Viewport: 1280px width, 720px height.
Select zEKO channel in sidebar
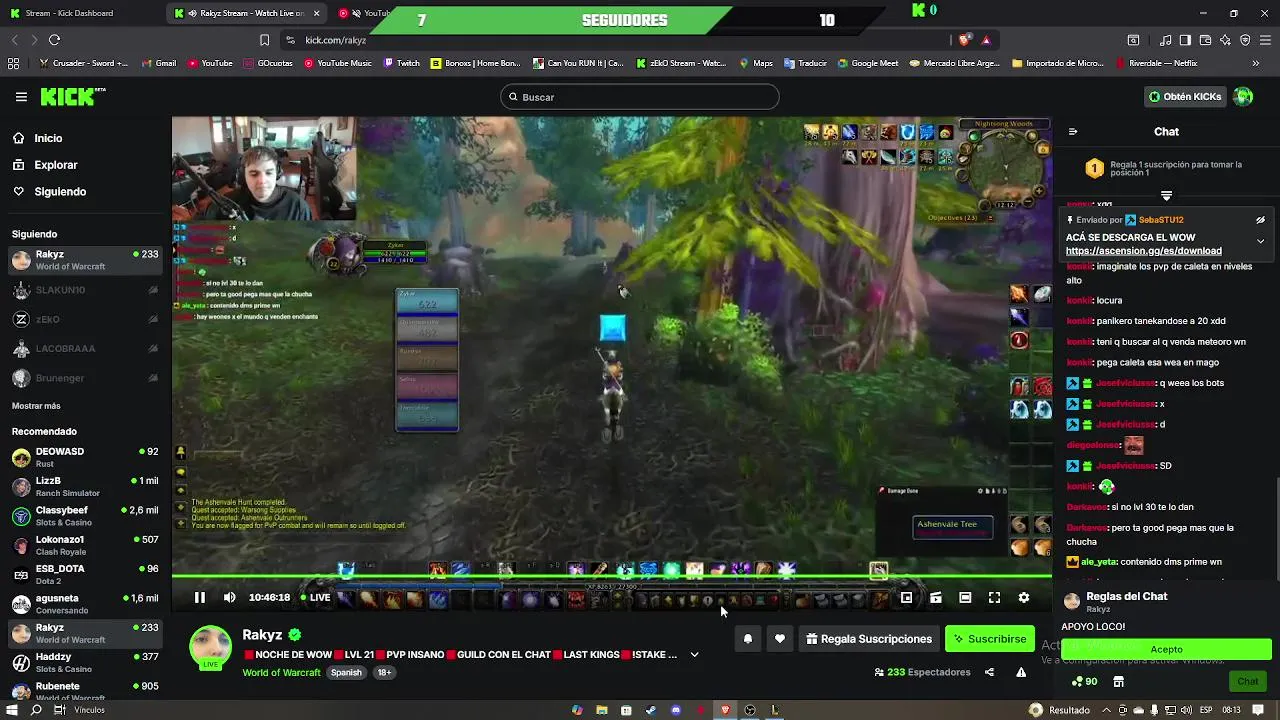(x=85, y=319)
